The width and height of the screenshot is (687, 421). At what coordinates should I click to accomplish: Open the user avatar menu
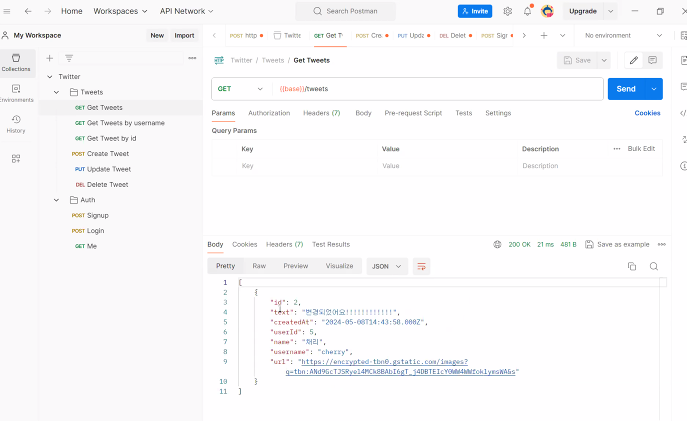tap(547, 11)
